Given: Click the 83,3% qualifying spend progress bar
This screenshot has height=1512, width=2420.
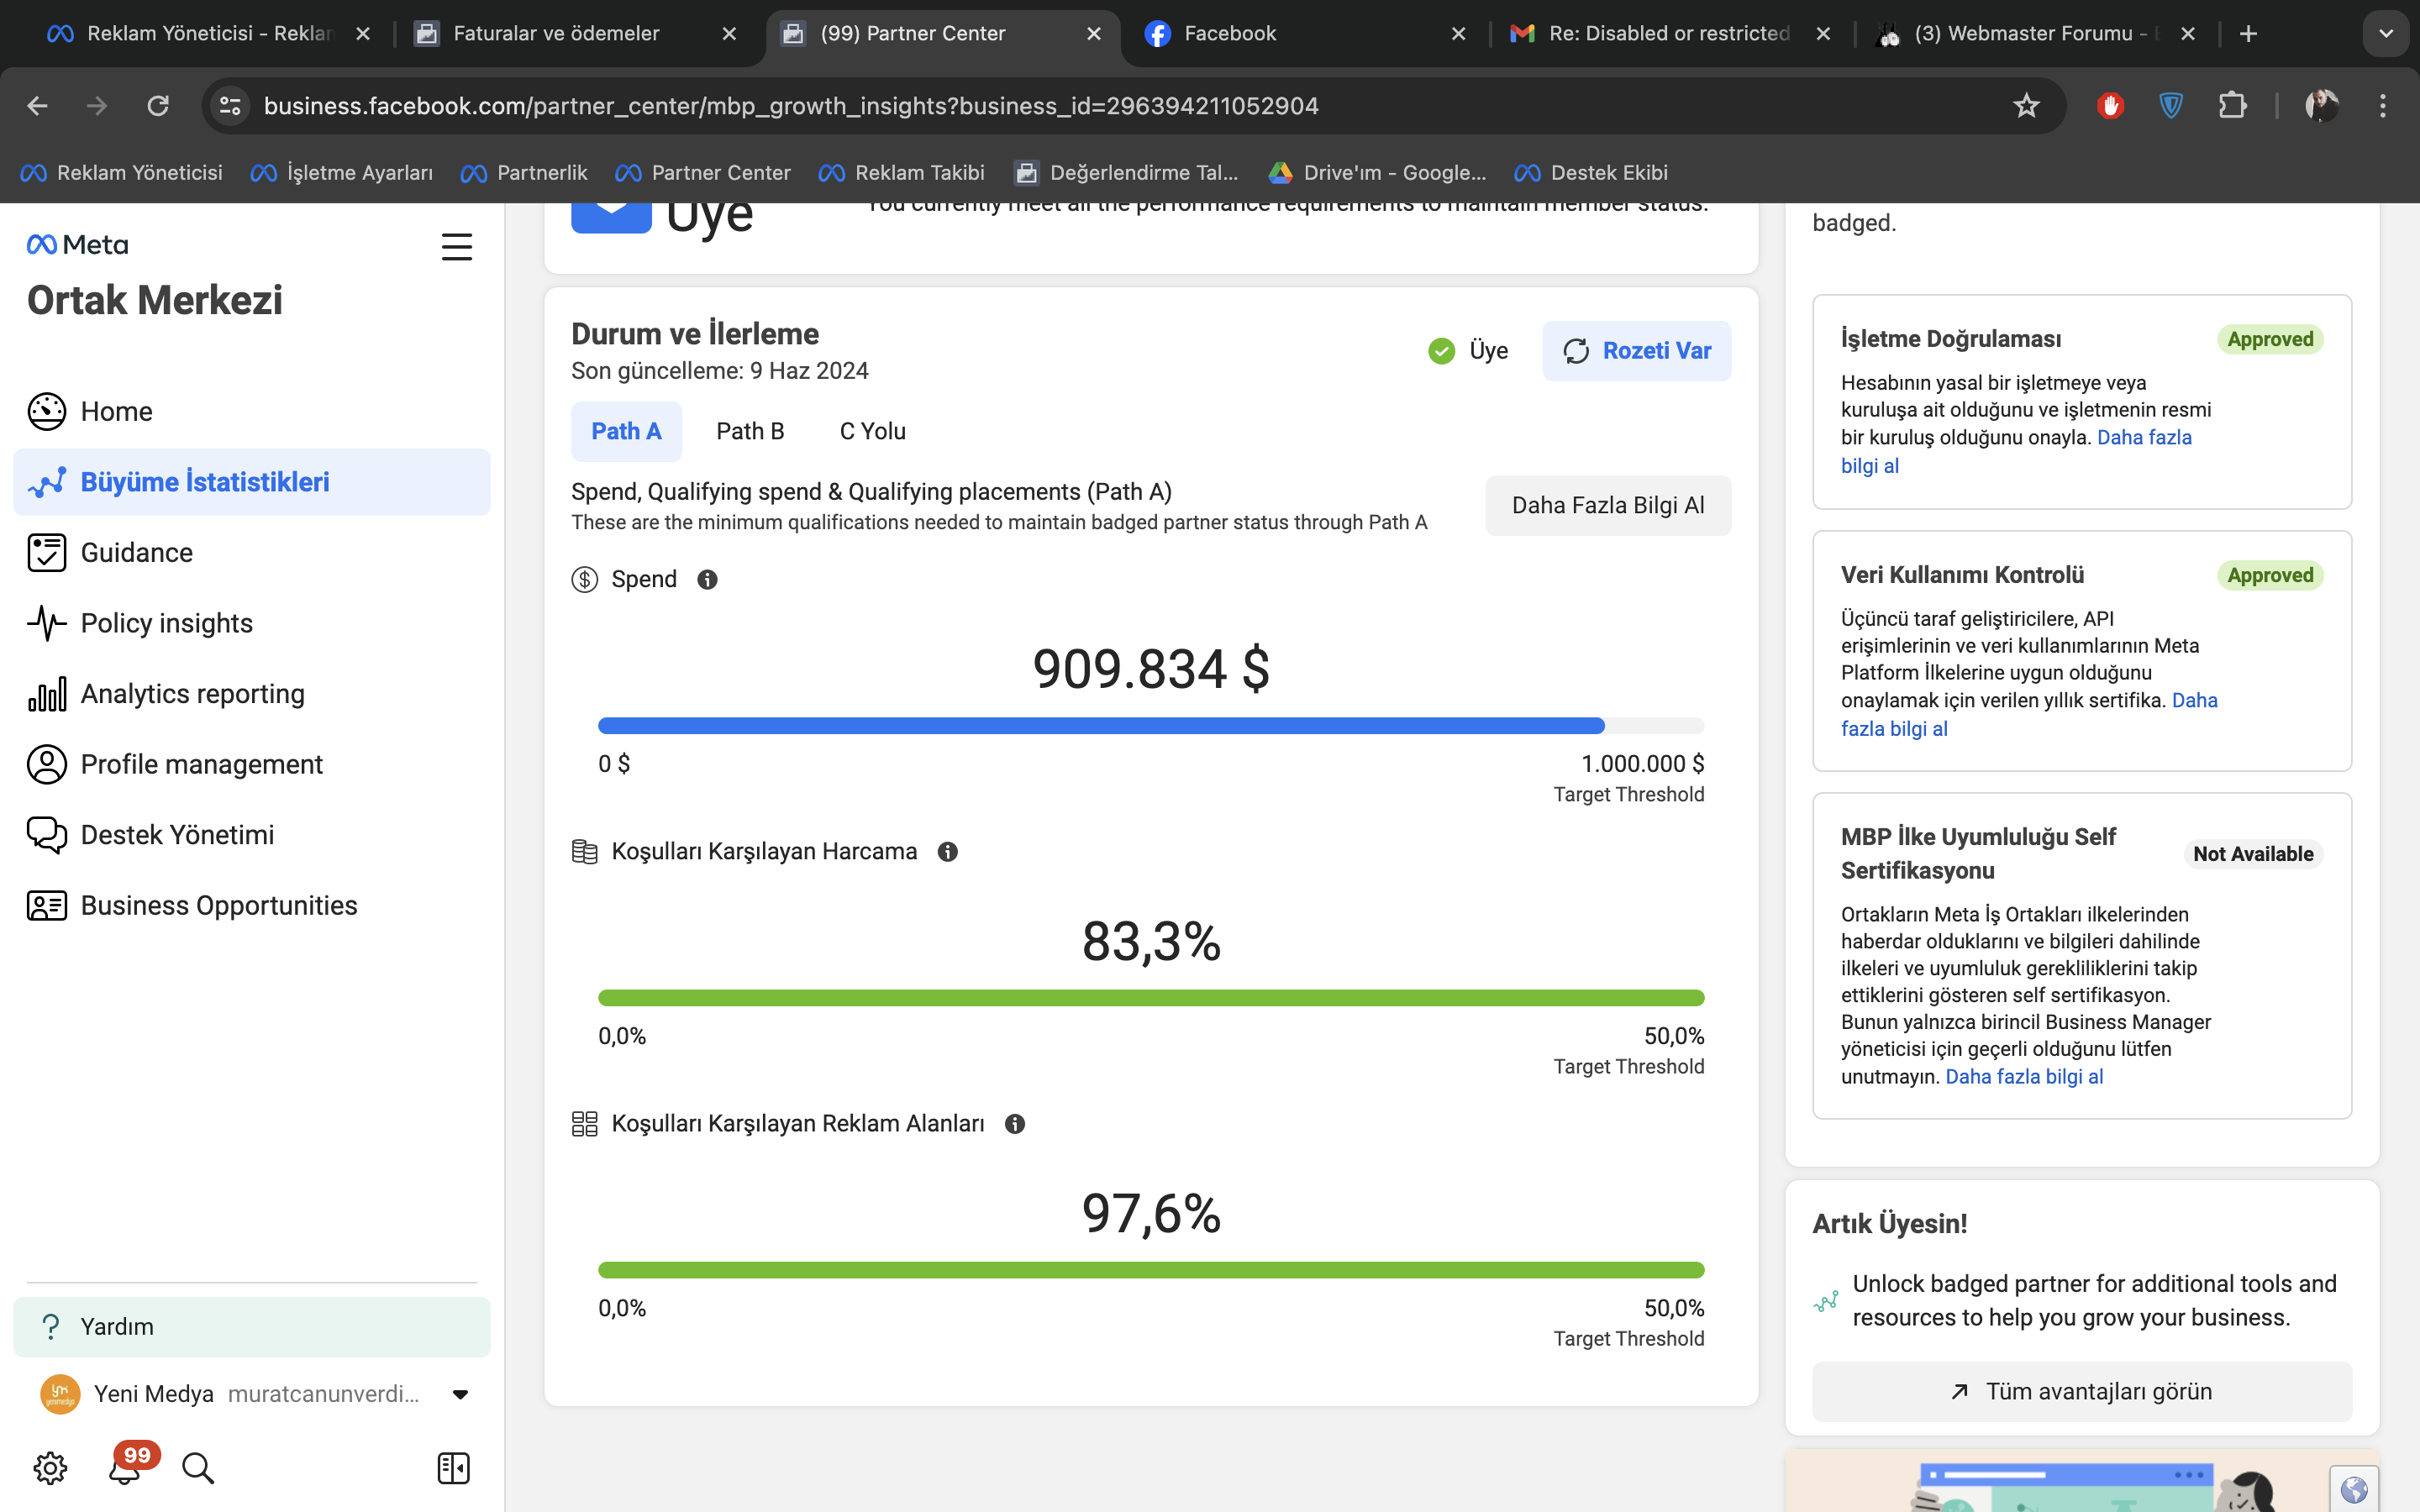Looking at the screenshot, I should click(1151, 998).
